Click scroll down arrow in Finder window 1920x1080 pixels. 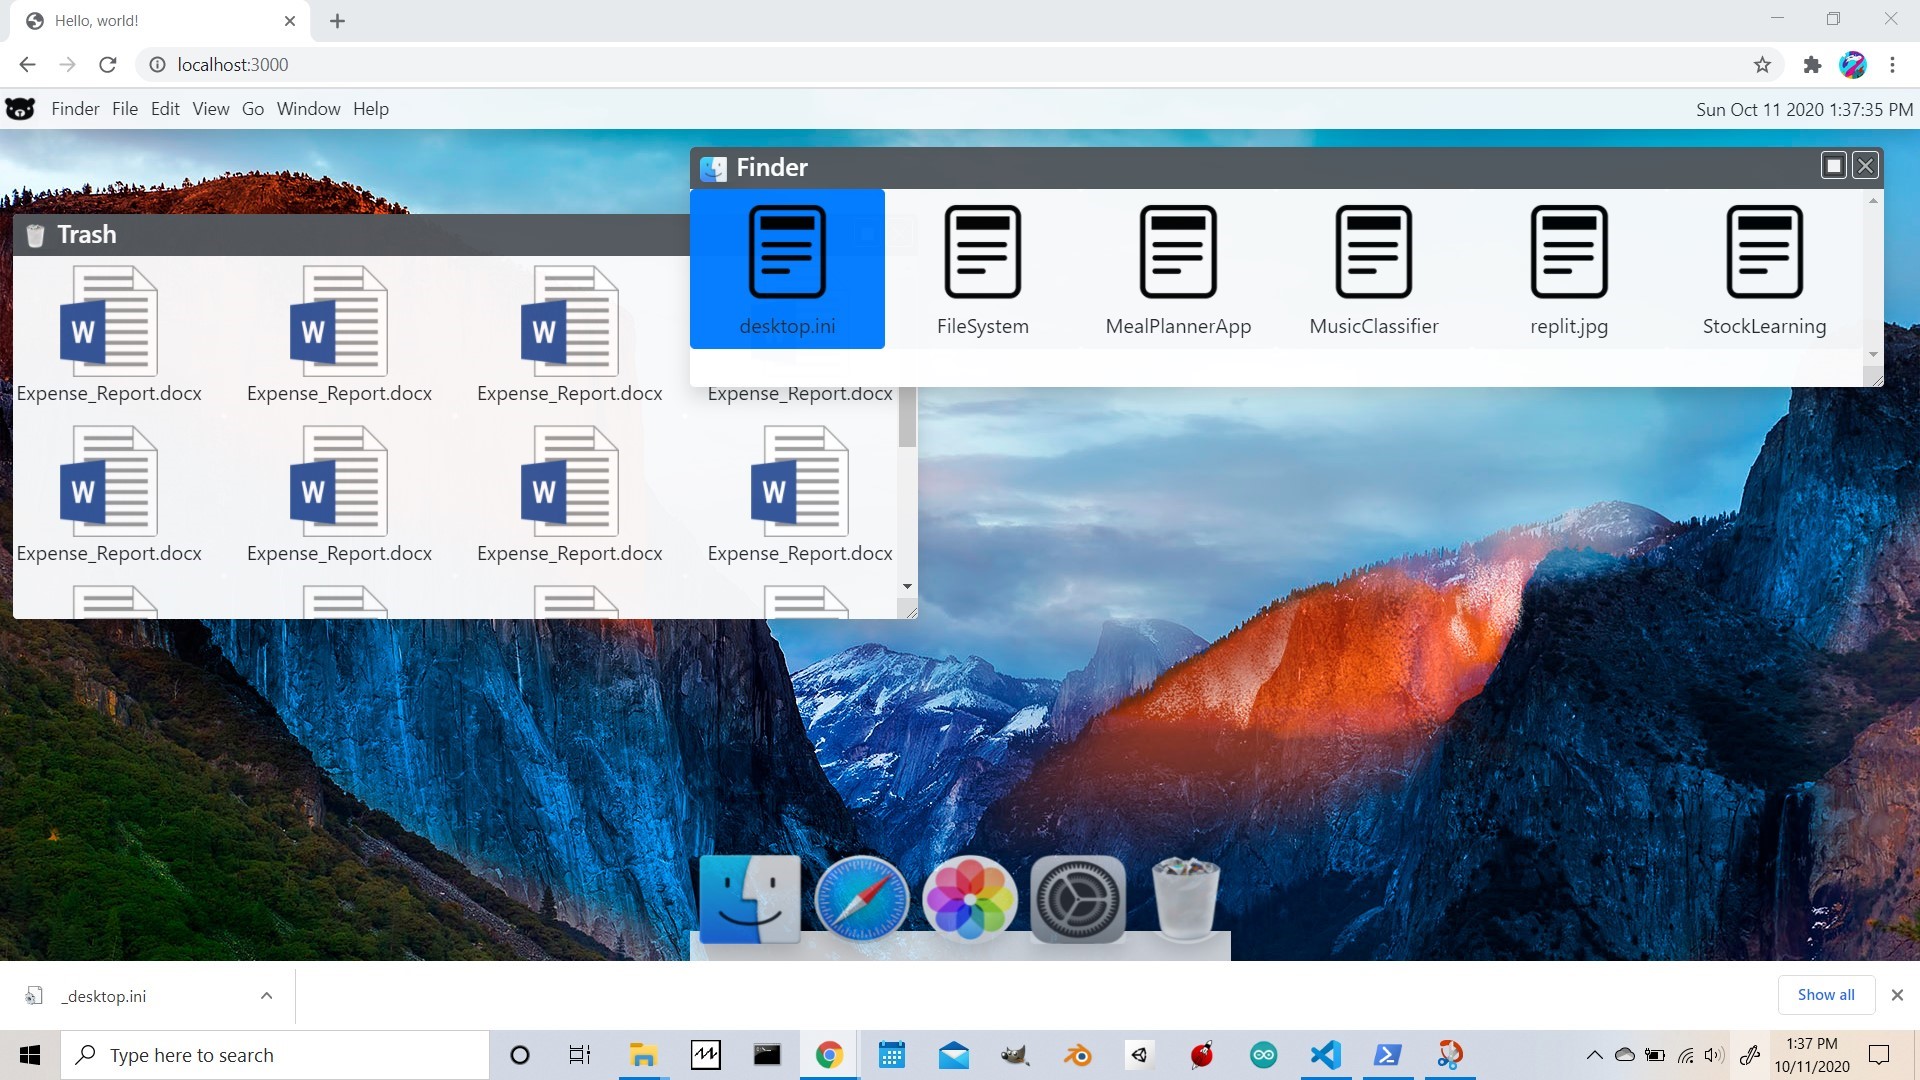tap(1873, 355)
